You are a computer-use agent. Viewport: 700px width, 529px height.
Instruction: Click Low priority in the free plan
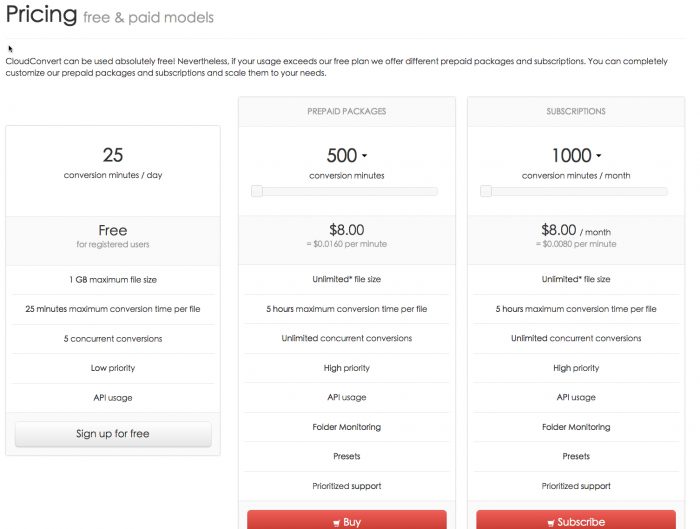(113, 368)
